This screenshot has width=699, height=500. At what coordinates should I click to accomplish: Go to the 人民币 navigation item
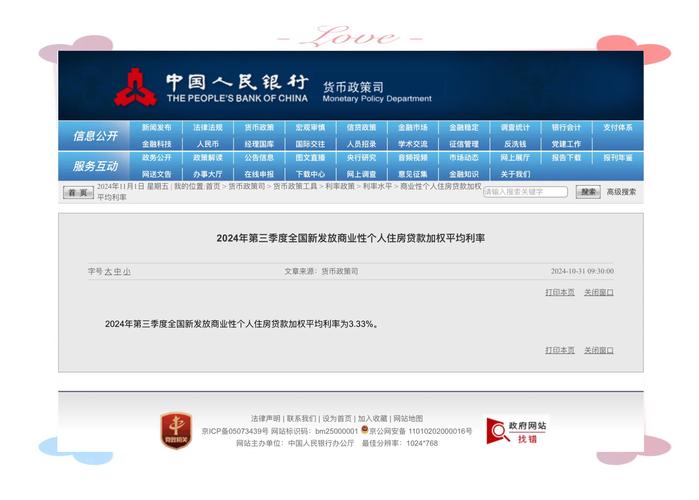pyautogui.click(x=208, y=144)
